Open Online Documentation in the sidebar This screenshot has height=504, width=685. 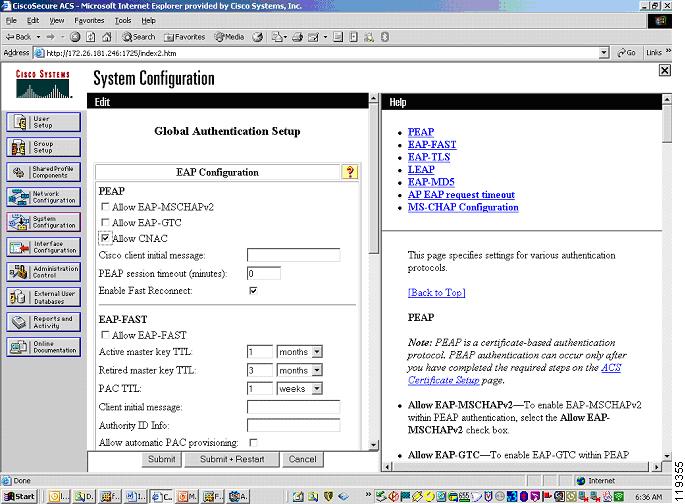44,347
